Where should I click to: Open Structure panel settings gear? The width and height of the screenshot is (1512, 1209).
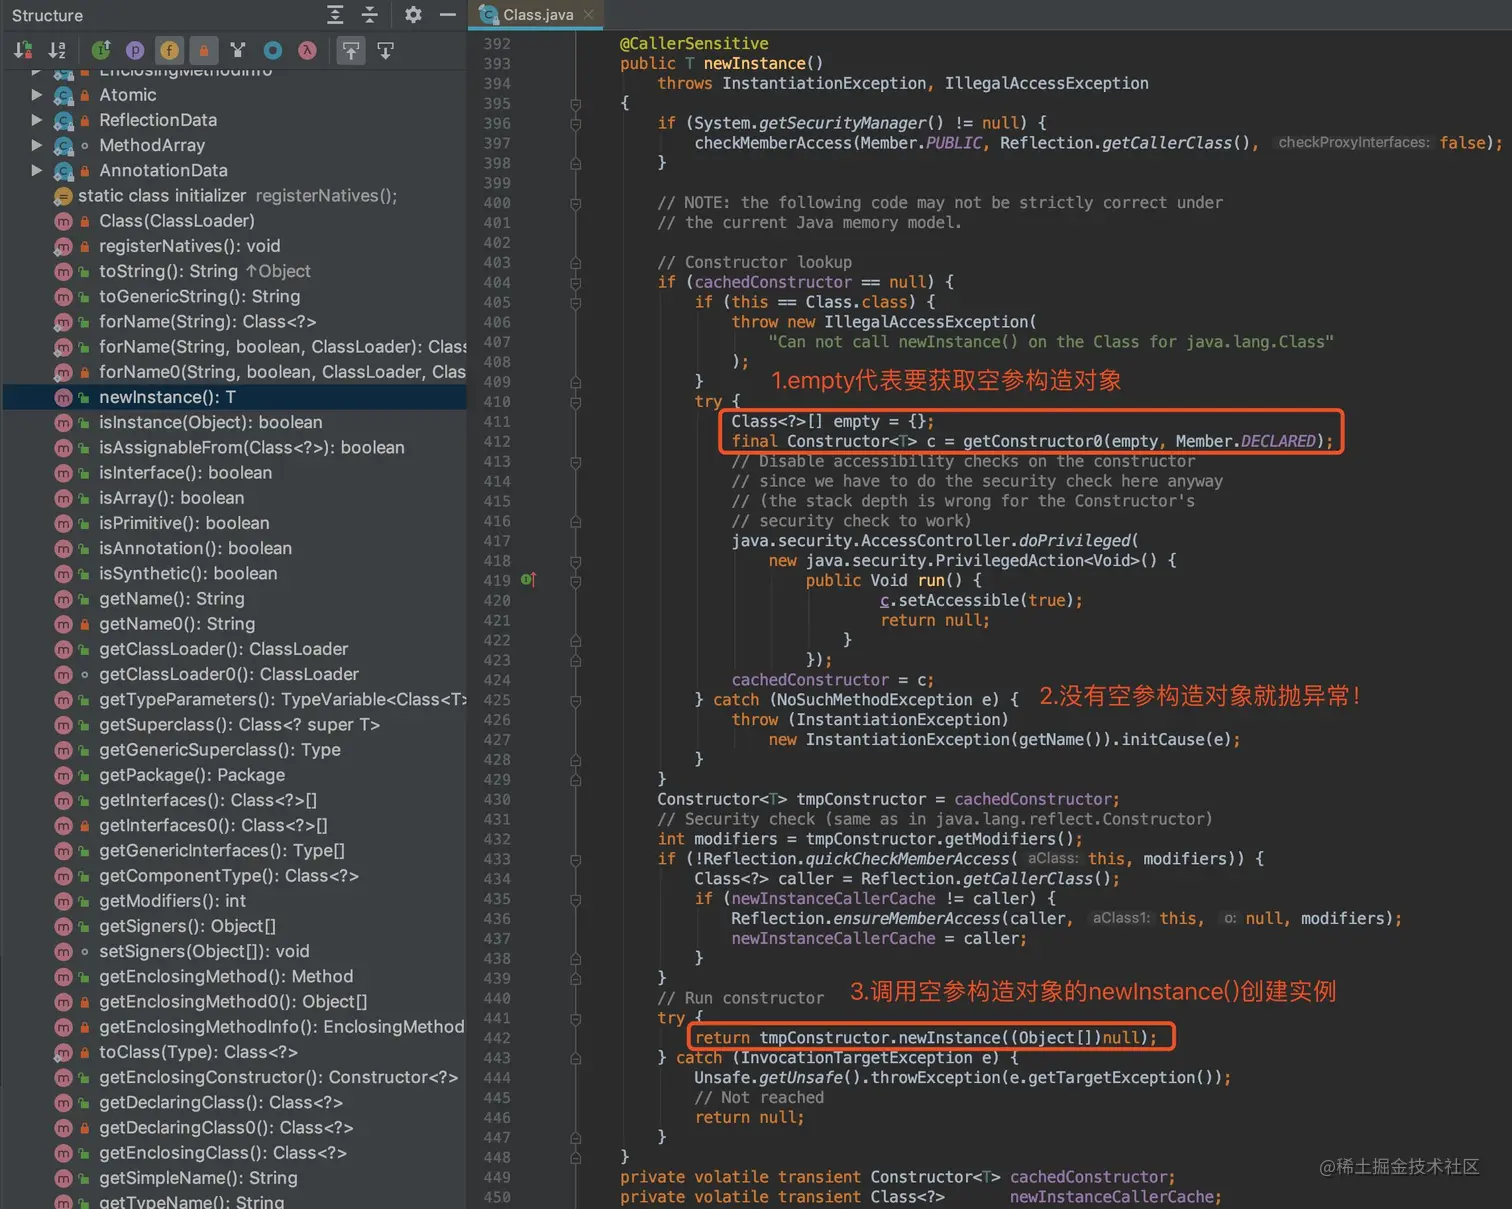(x=413, y=15)
